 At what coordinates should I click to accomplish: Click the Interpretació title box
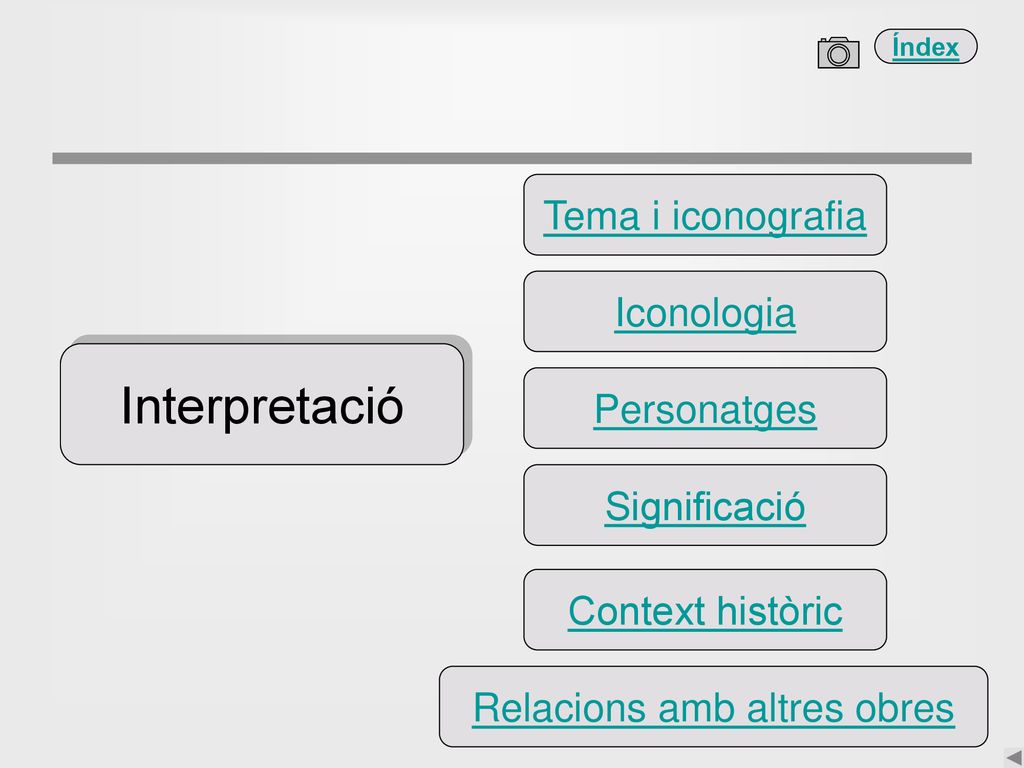262,404
